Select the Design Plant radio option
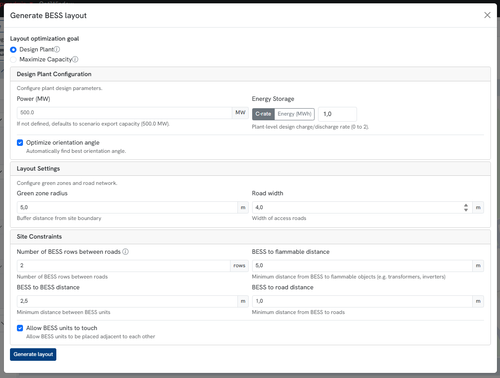Image resolution: width=500 pixels, height=378 pixels. click(13, 50)
